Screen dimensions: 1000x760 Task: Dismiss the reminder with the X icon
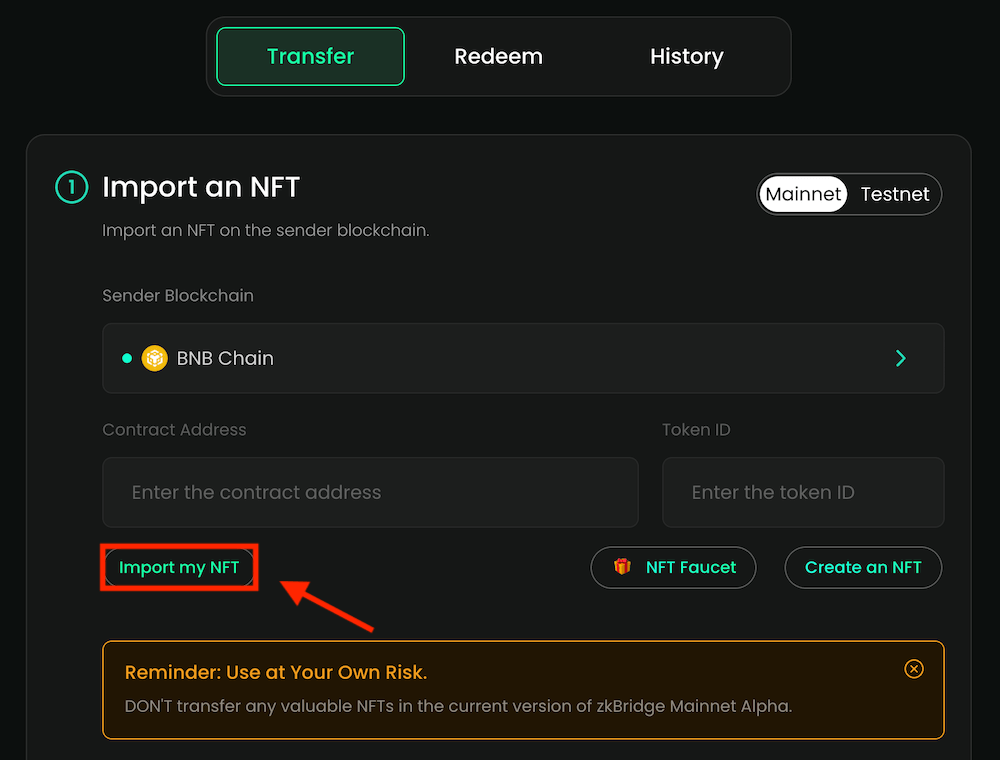pyautogui.click(x=913, y=669)
